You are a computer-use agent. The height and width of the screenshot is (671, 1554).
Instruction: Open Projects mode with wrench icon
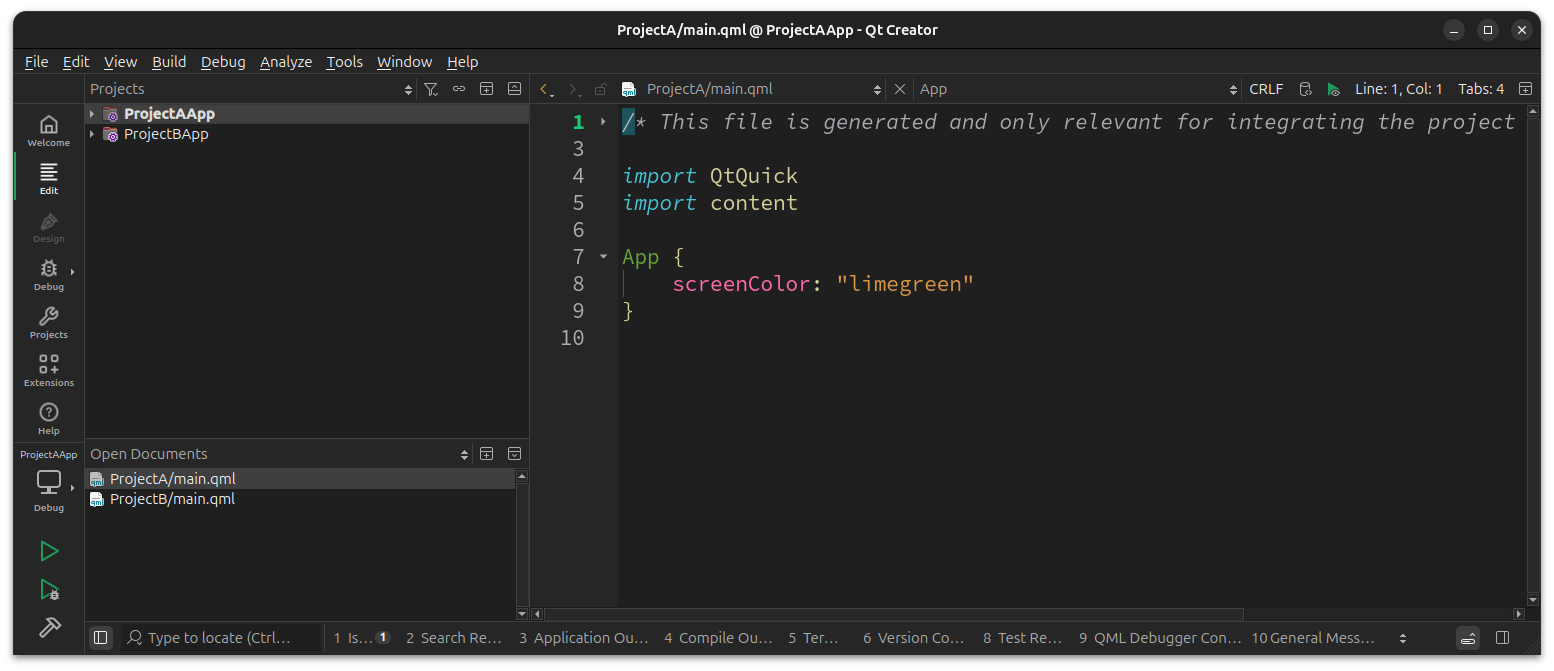click(x=48, y=322)
